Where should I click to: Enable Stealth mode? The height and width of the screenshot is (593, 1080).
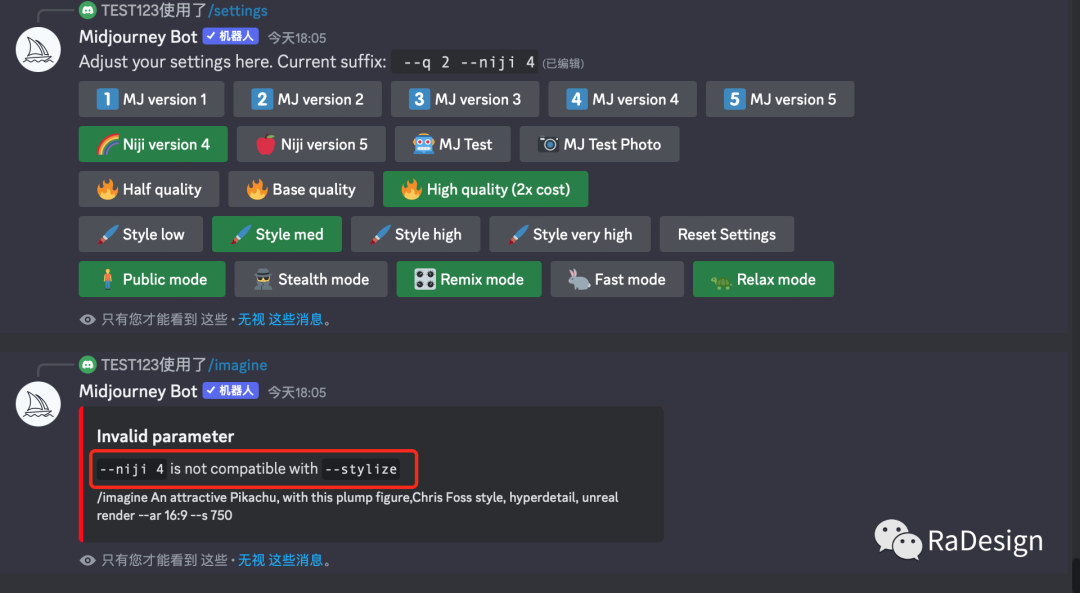pyautogui.click(x=311, y=279)
